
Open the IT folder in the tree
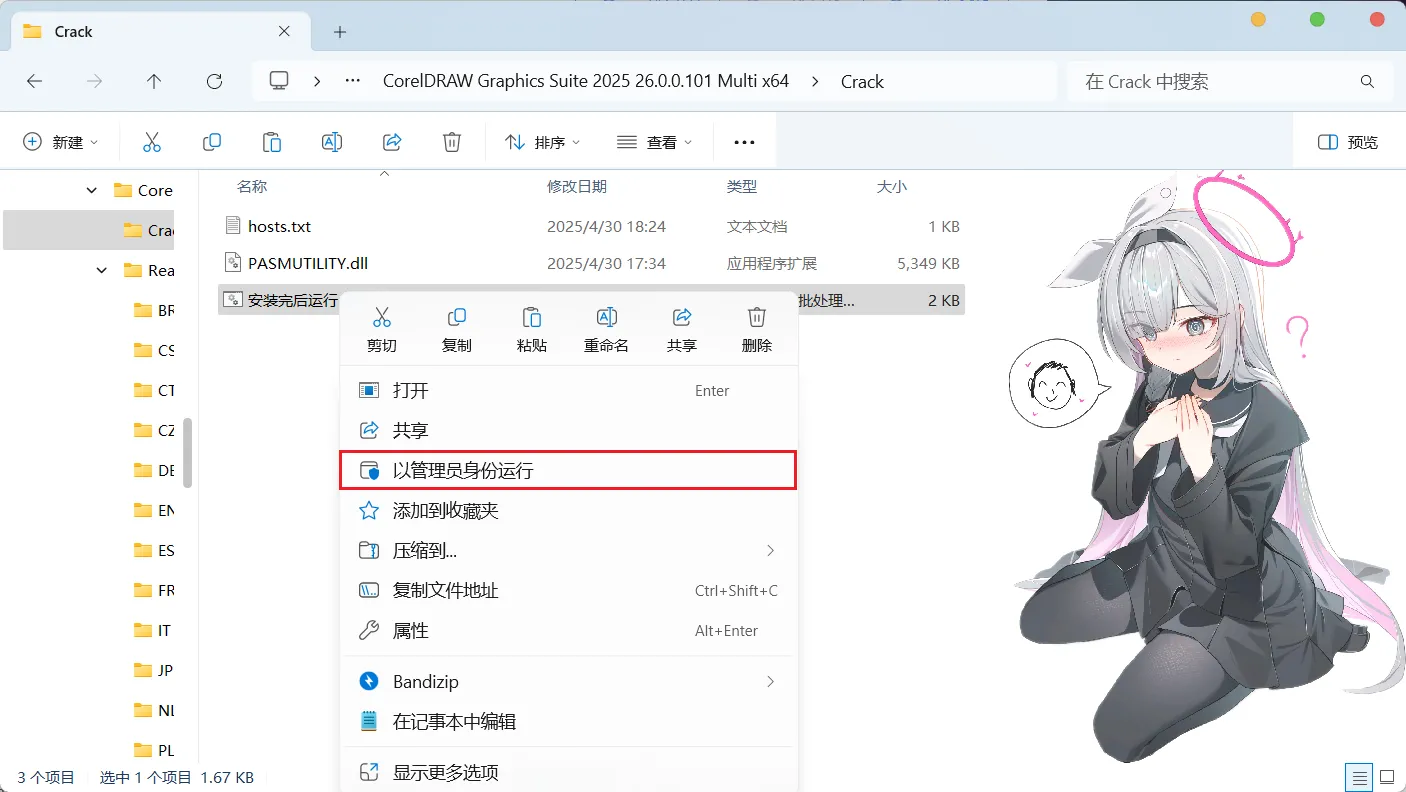click(x=154, y=630)
